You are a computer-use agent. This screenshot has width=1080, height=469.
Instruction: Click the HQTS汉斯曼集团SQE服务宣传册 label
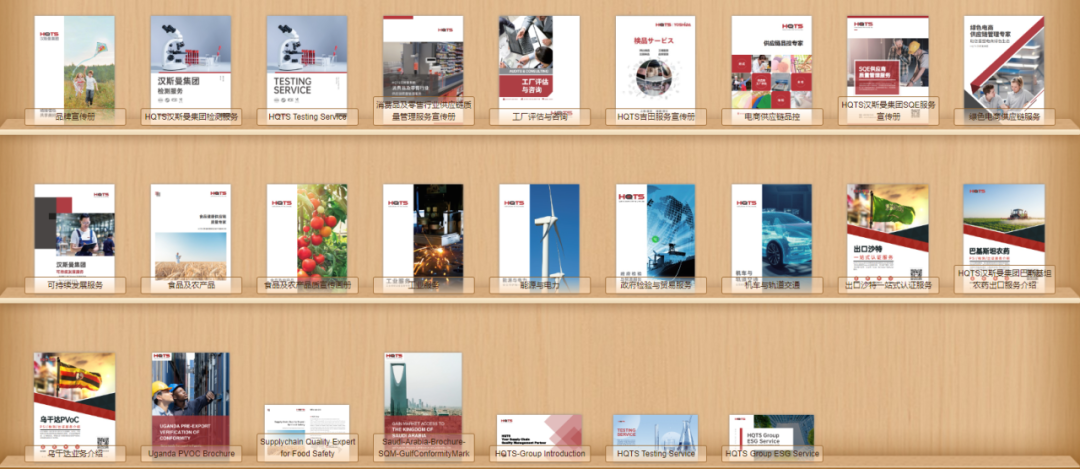pos(889,111)
